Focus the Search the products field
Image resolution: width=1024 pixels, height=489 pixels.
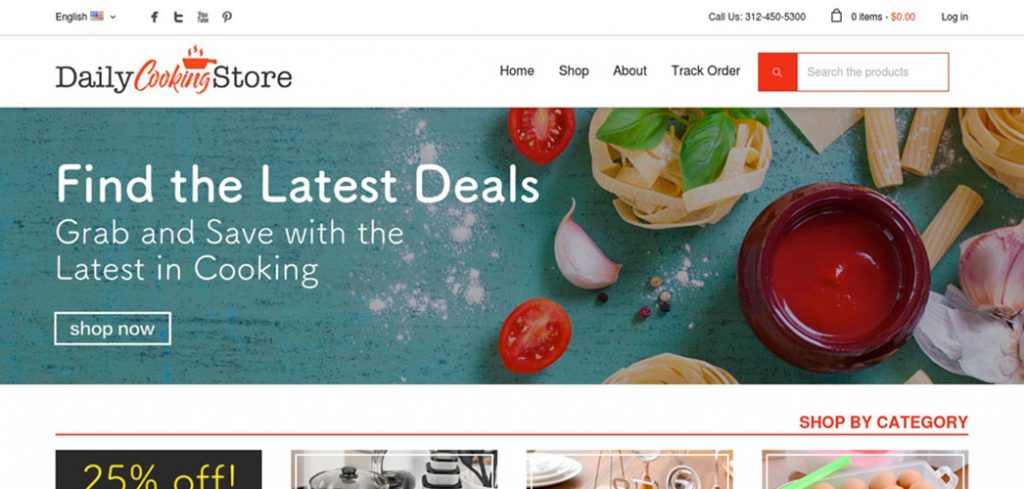(872, 72)
